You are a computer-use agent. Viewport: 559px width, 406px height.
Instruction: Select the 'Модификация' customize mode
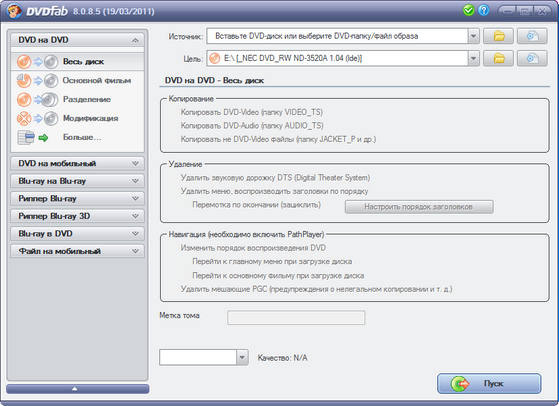click(78, 118)
